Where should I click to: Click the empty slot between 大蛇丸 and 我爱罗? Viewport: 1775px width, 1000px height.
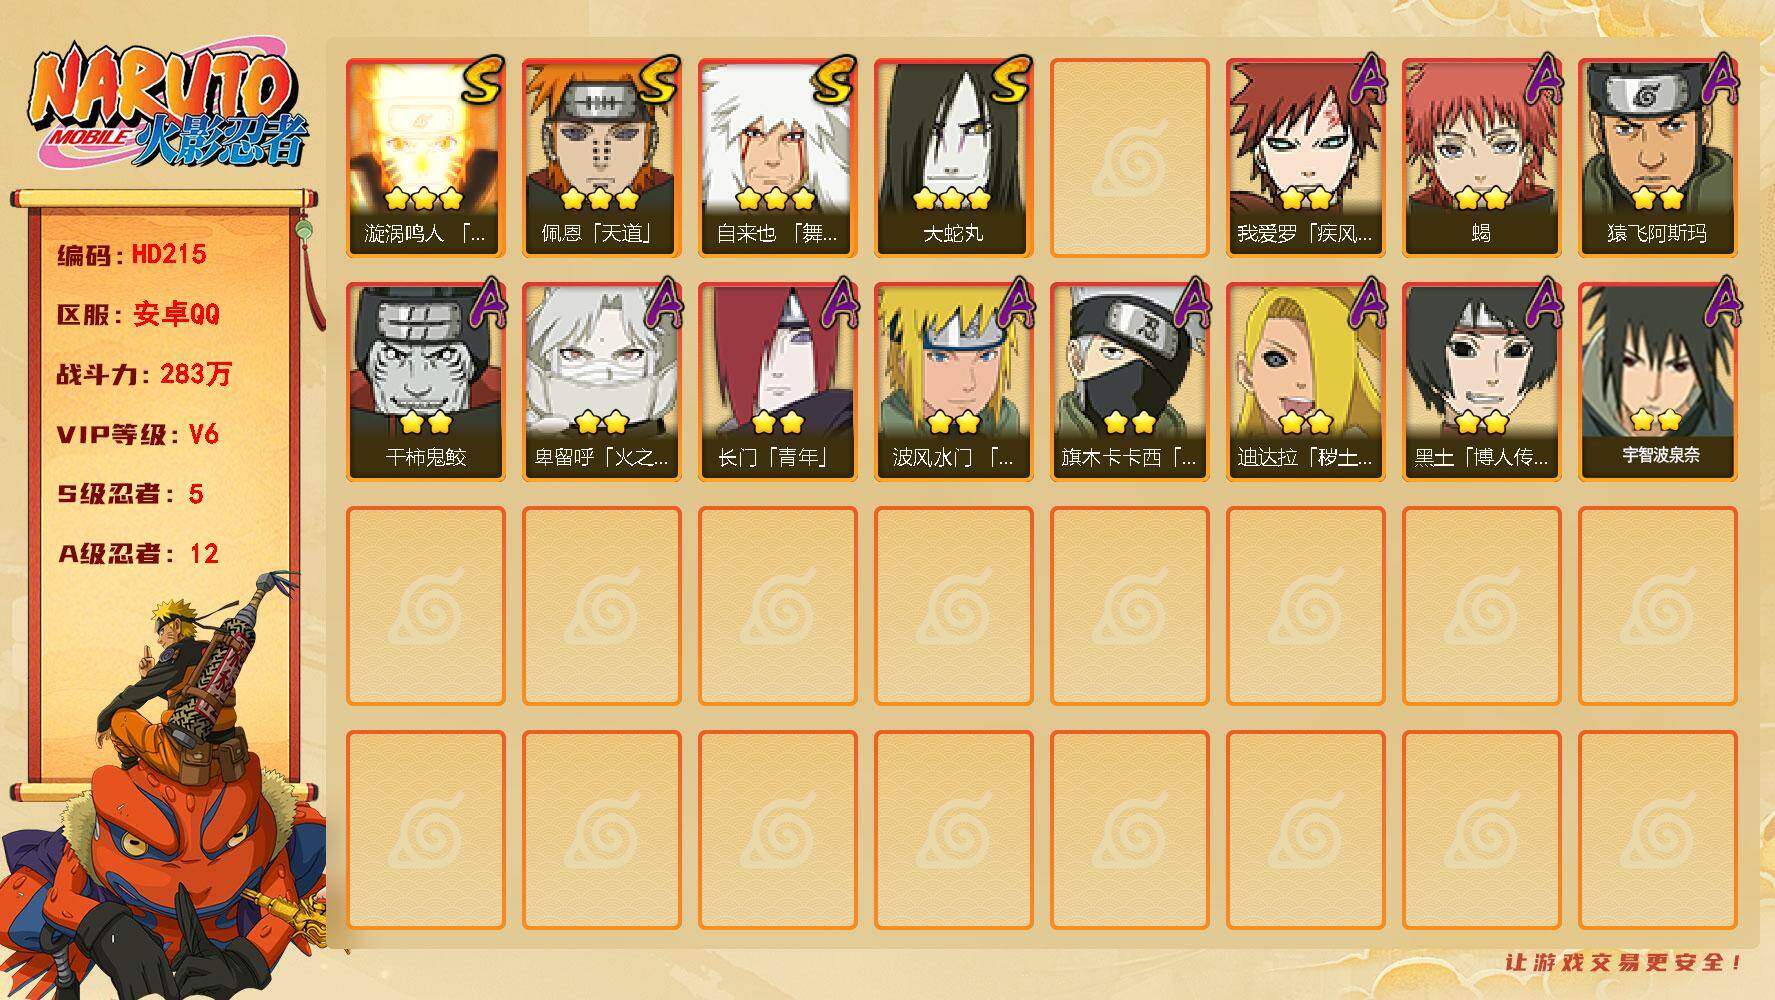coord(1130,158)
